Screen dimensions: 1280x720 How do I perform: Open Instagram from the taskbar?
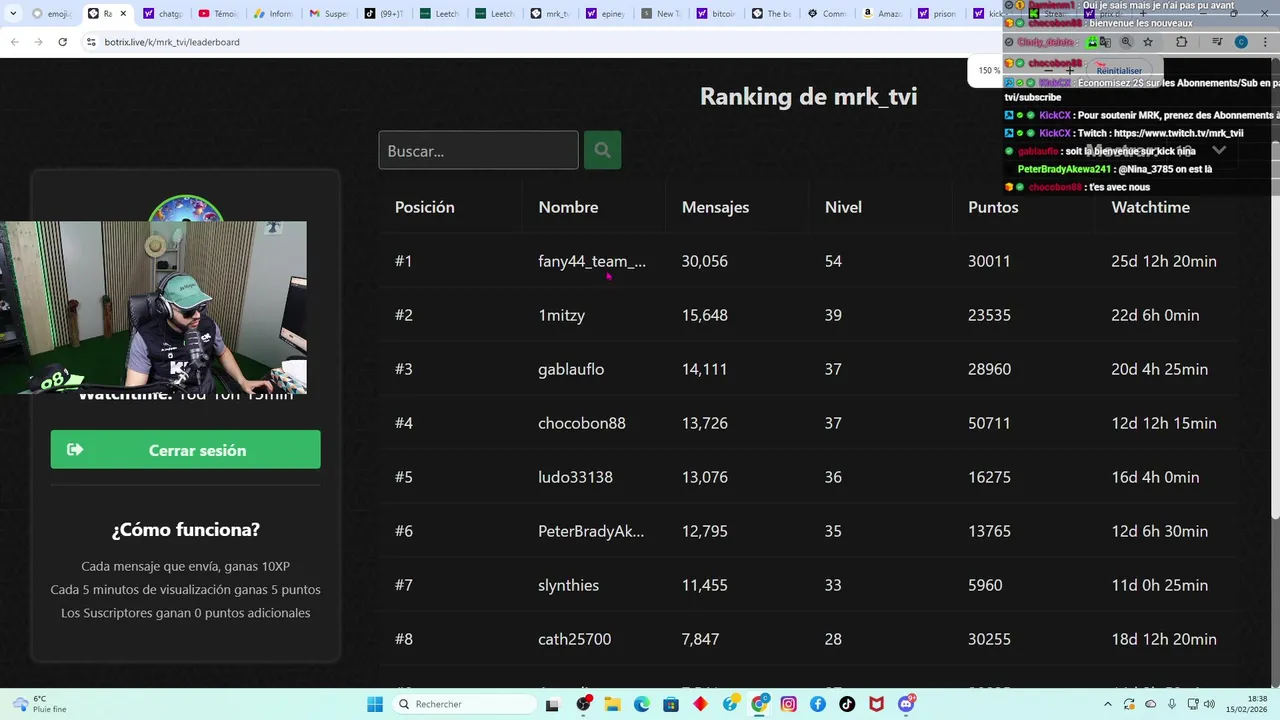(x=789, y=704)
